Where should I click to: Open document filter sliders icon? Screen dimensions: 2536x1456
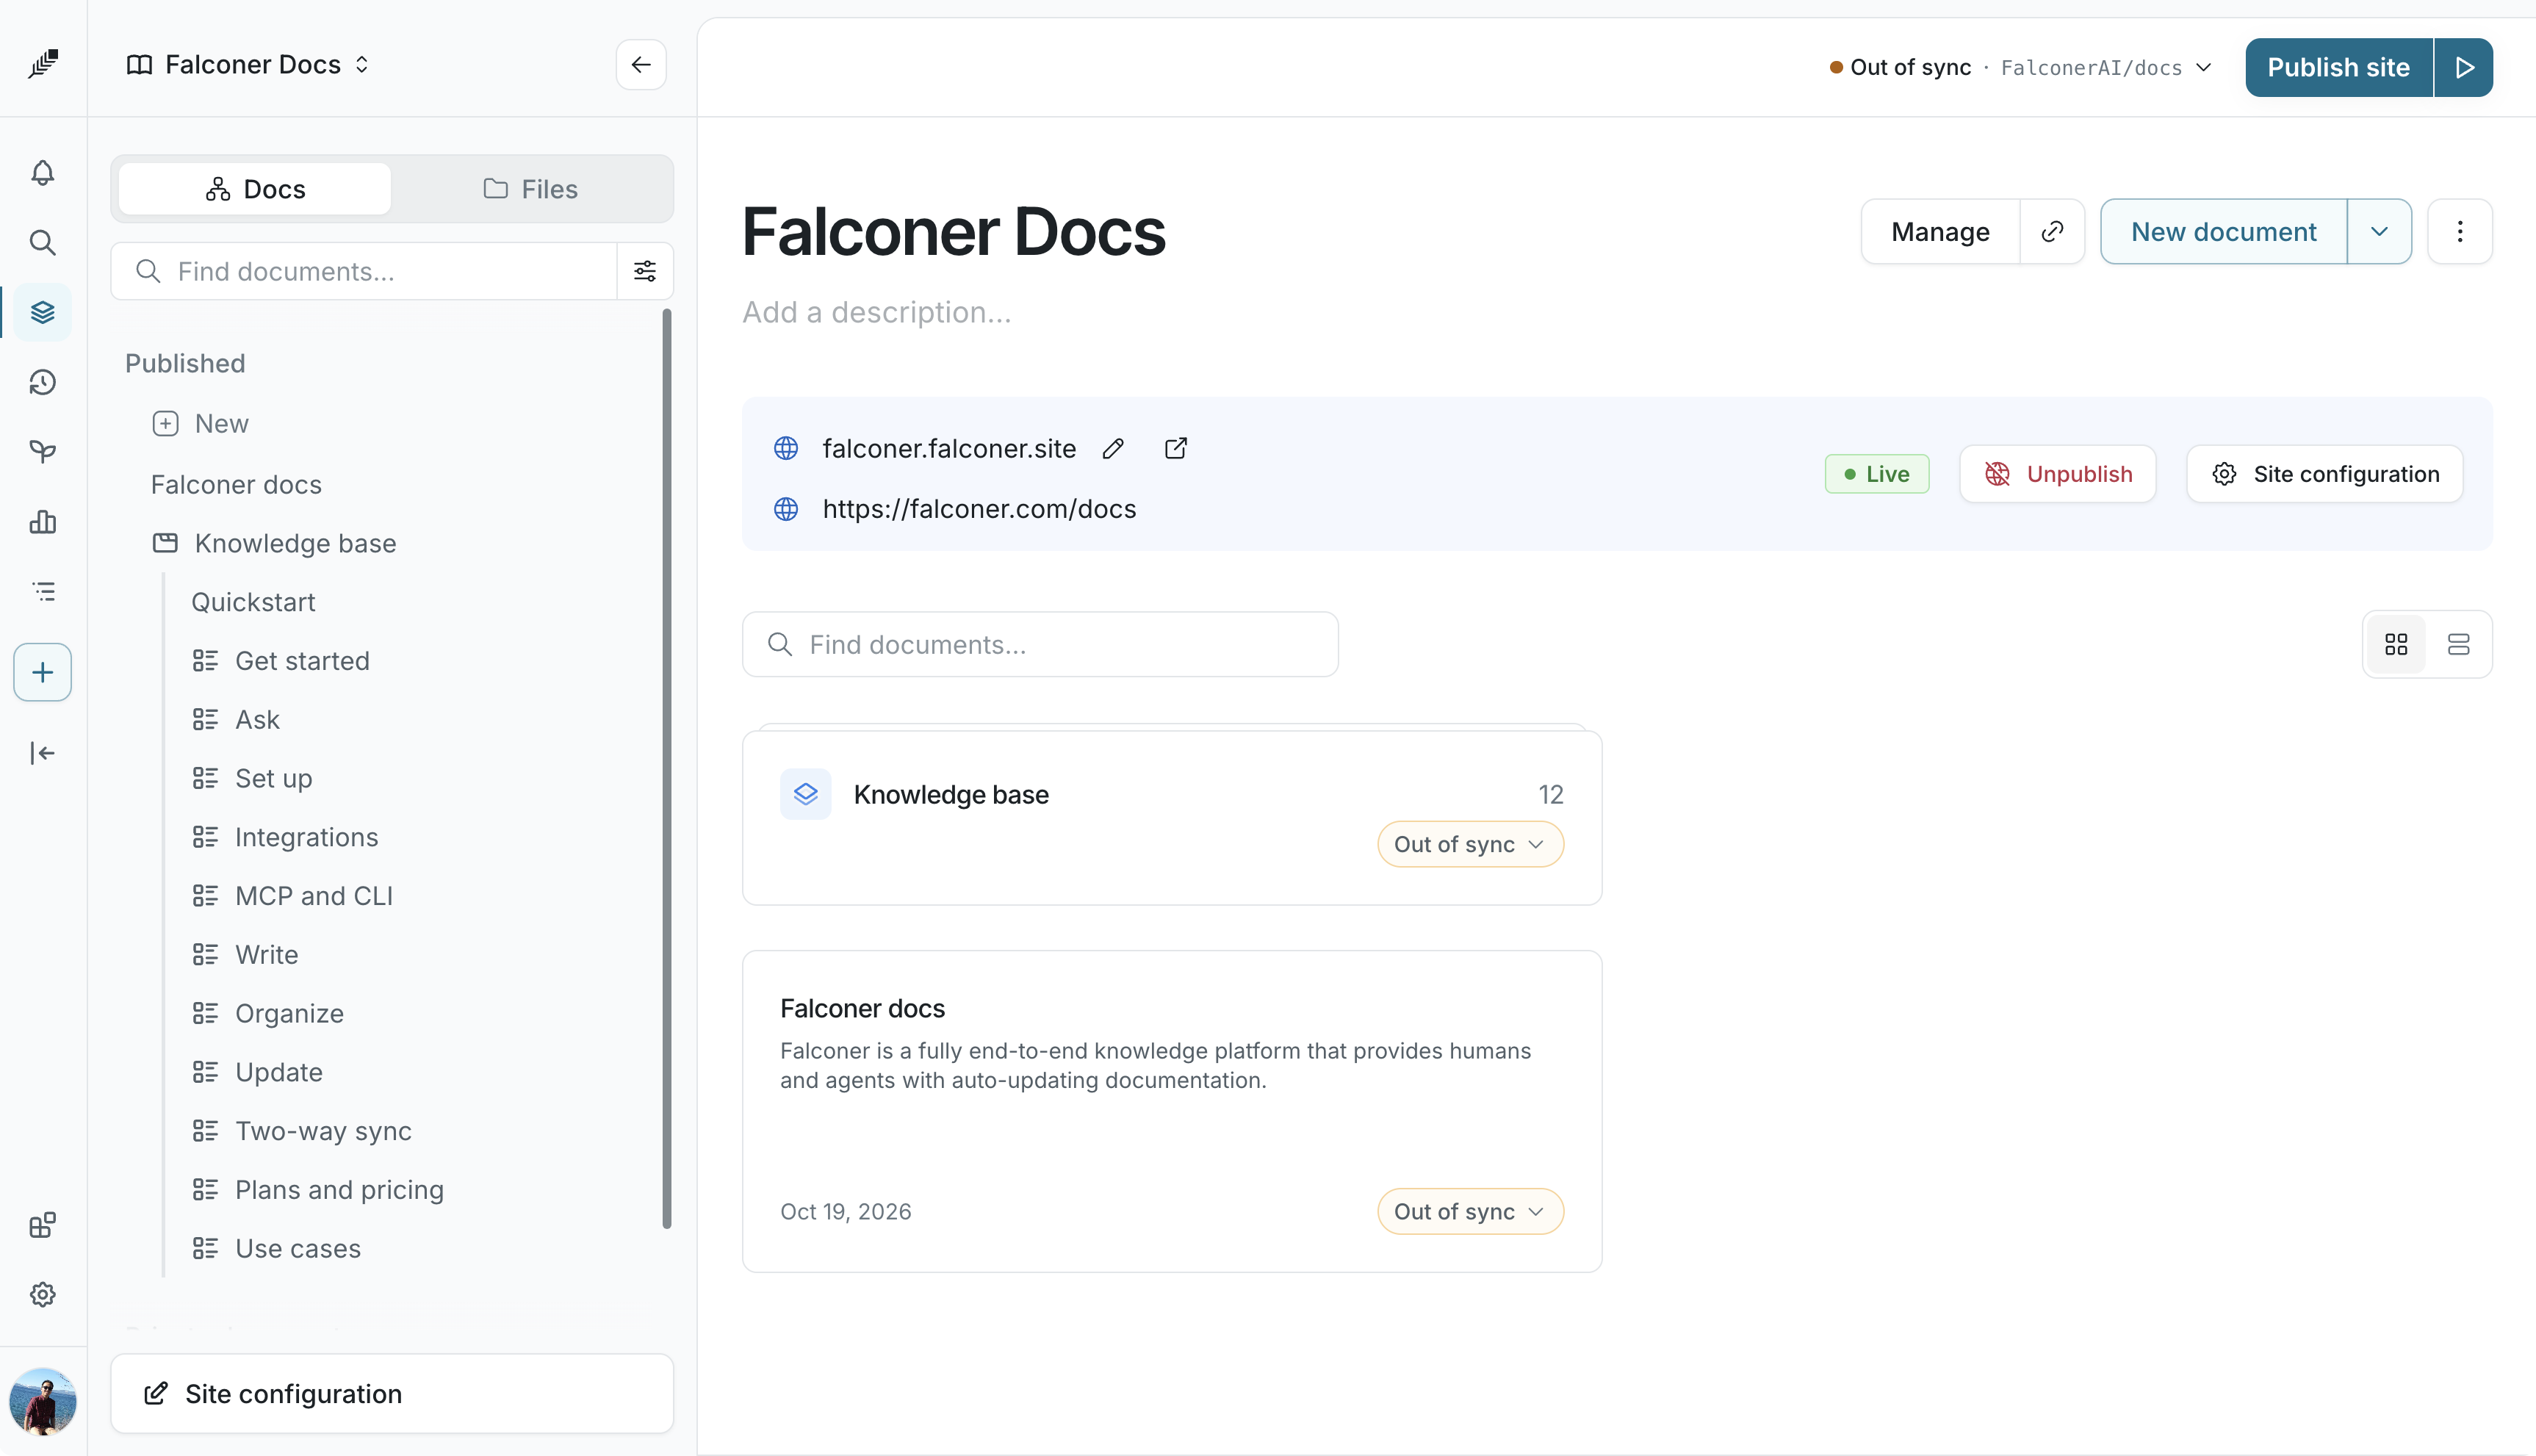[645, 271]
